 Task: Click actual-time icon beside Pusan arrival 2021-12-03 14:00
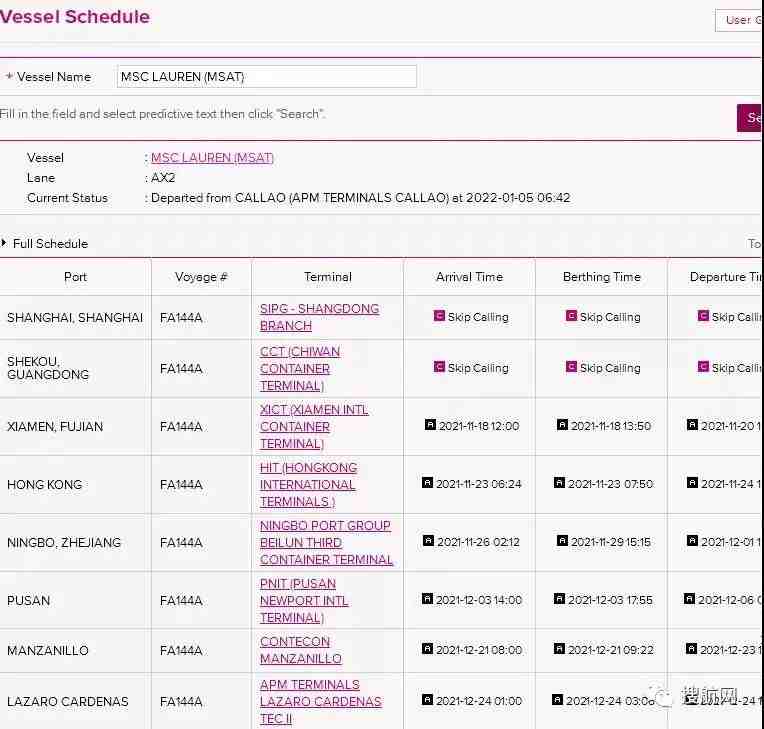427,598
